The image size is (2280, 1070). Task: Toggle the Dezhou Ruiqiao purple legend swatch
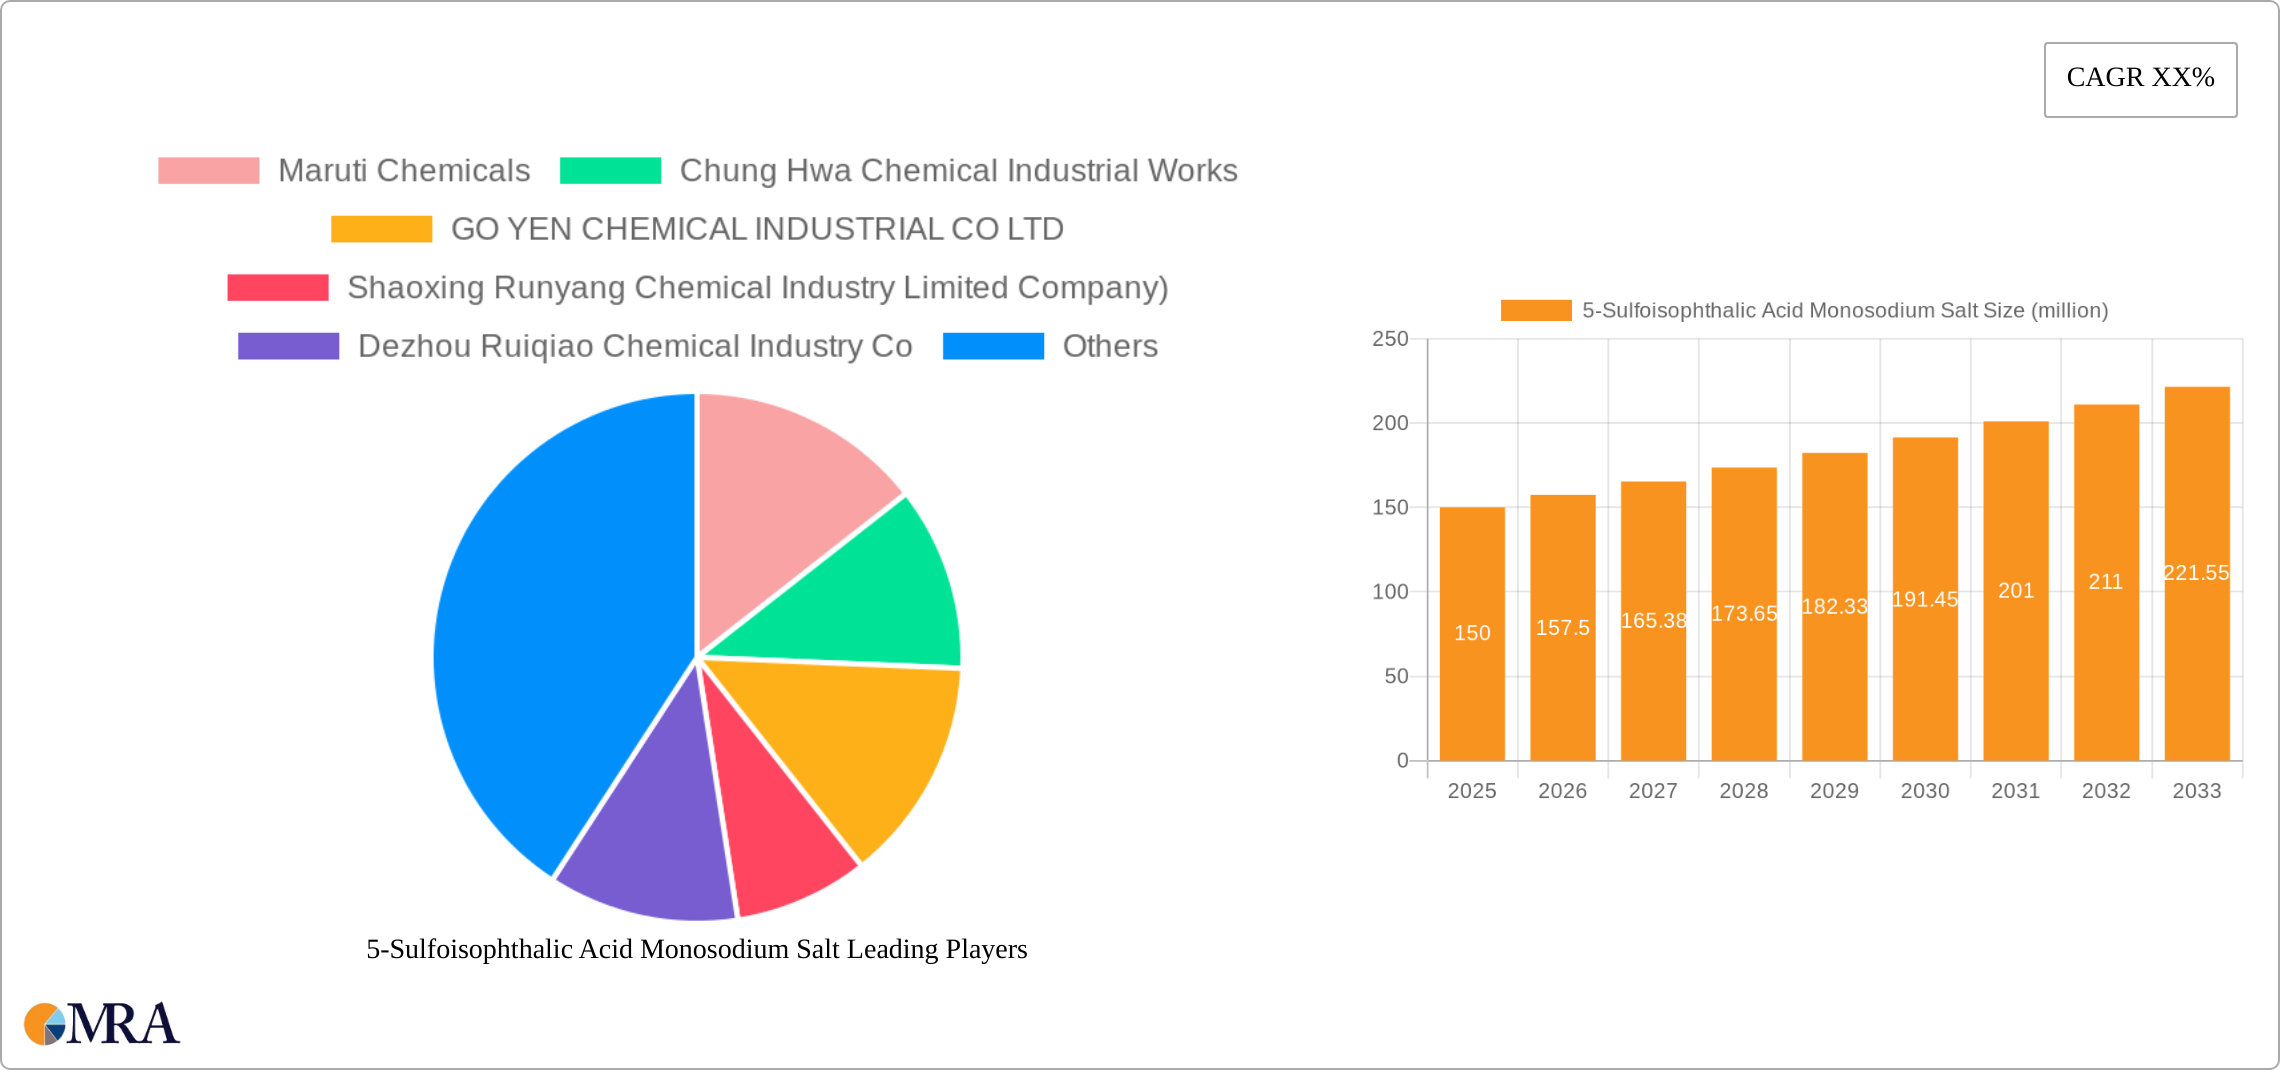pos(288,345)
